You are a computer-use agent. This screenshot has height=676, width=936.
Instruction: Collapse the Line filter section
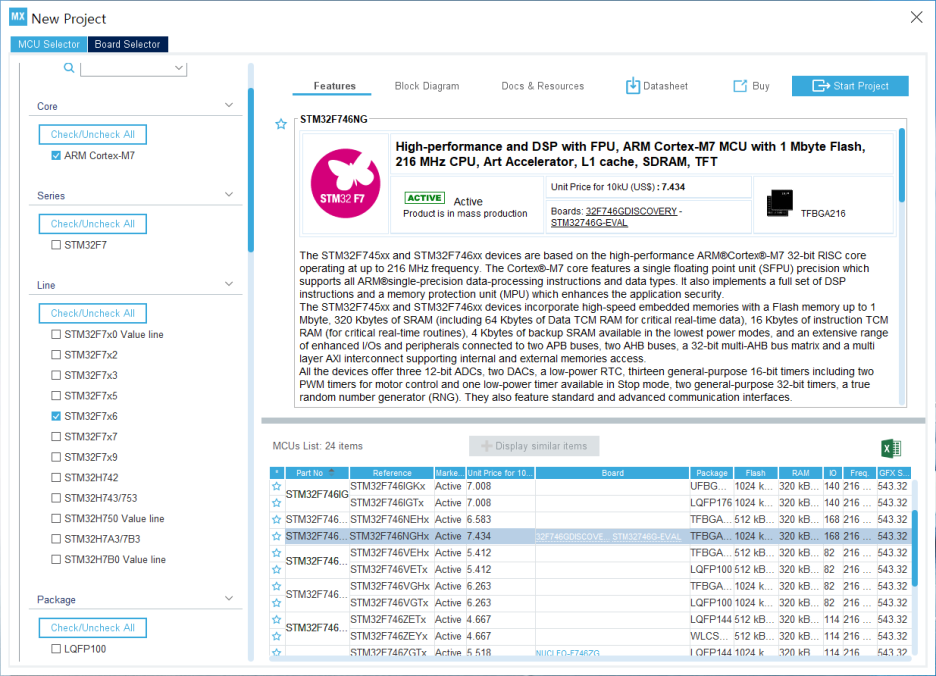[x=229, y=284]
